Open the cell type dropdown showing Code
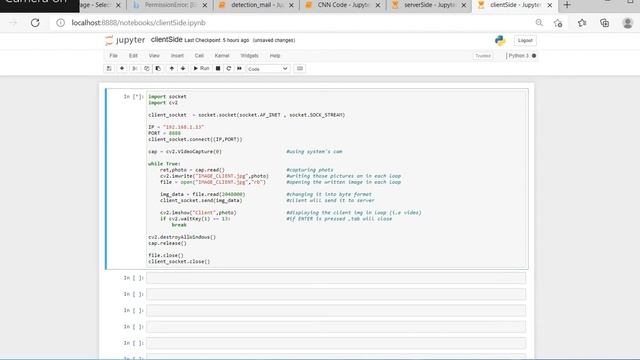The width and height of the screenshot is (640, 360). pyautogui.click(x=268, y=69)
